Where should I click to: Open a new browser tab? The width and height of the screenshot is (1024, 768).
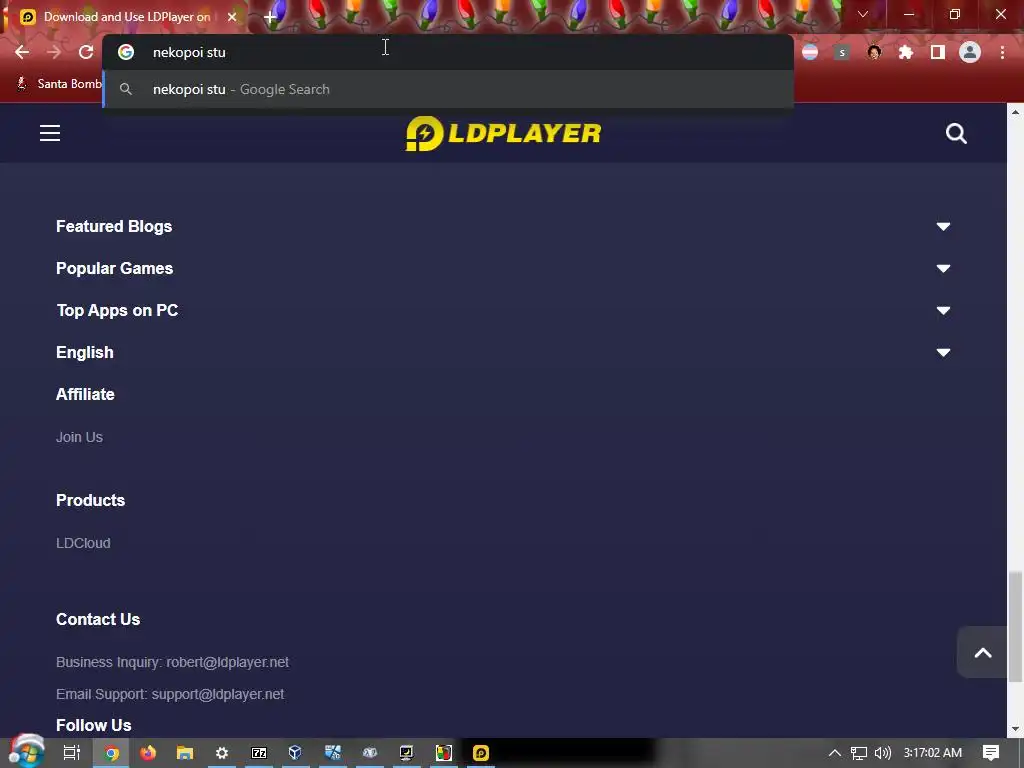coord(270,17)
